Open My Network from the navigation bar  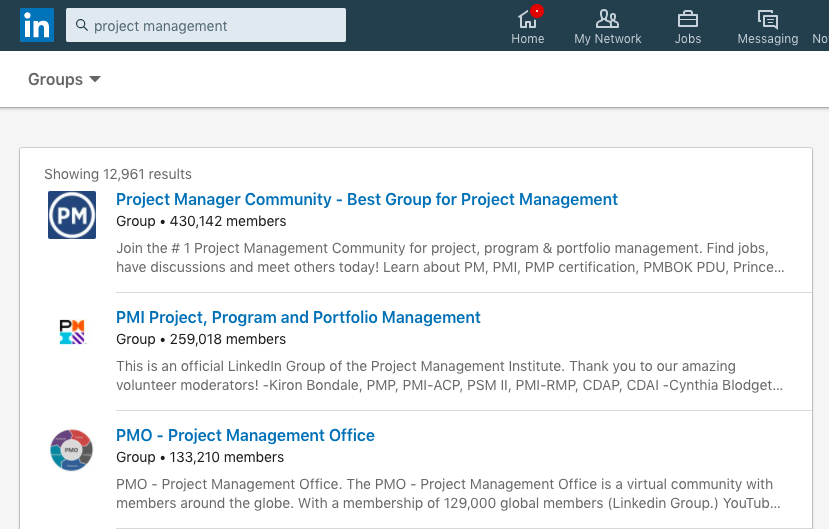pyautogui.click(x=607, y=26)
